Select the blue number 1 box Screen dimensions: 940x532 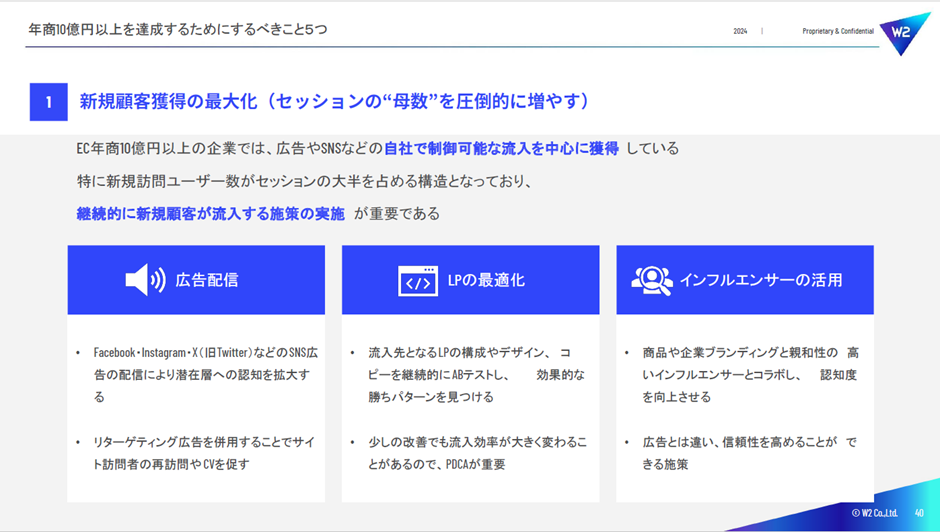coord(49,102)
